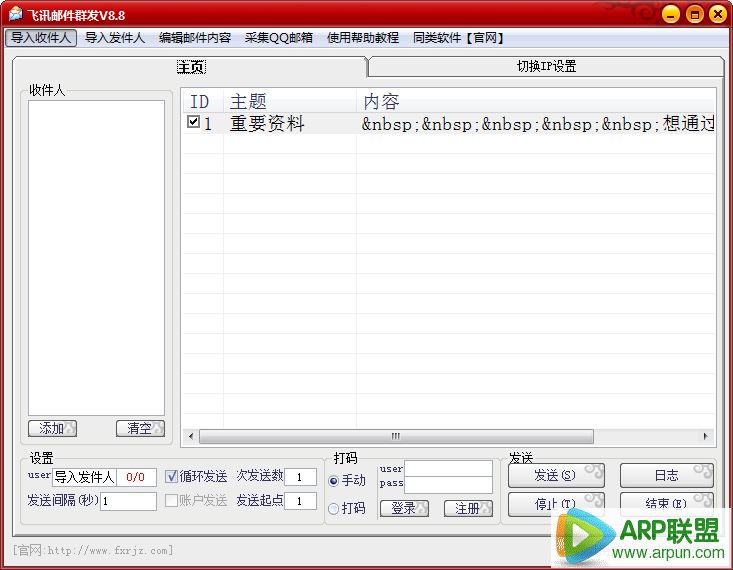Click the 收件人 list box
This screenshot has height=570, width=733.
pyautogui.click(x=96, y=258)
